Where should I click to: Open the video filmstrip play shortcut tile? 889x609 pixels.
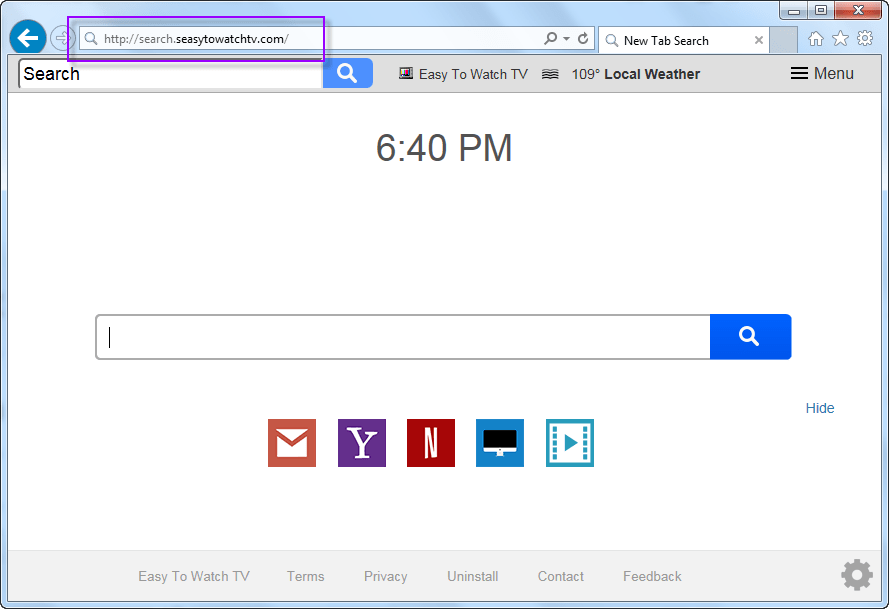(570, 443)
